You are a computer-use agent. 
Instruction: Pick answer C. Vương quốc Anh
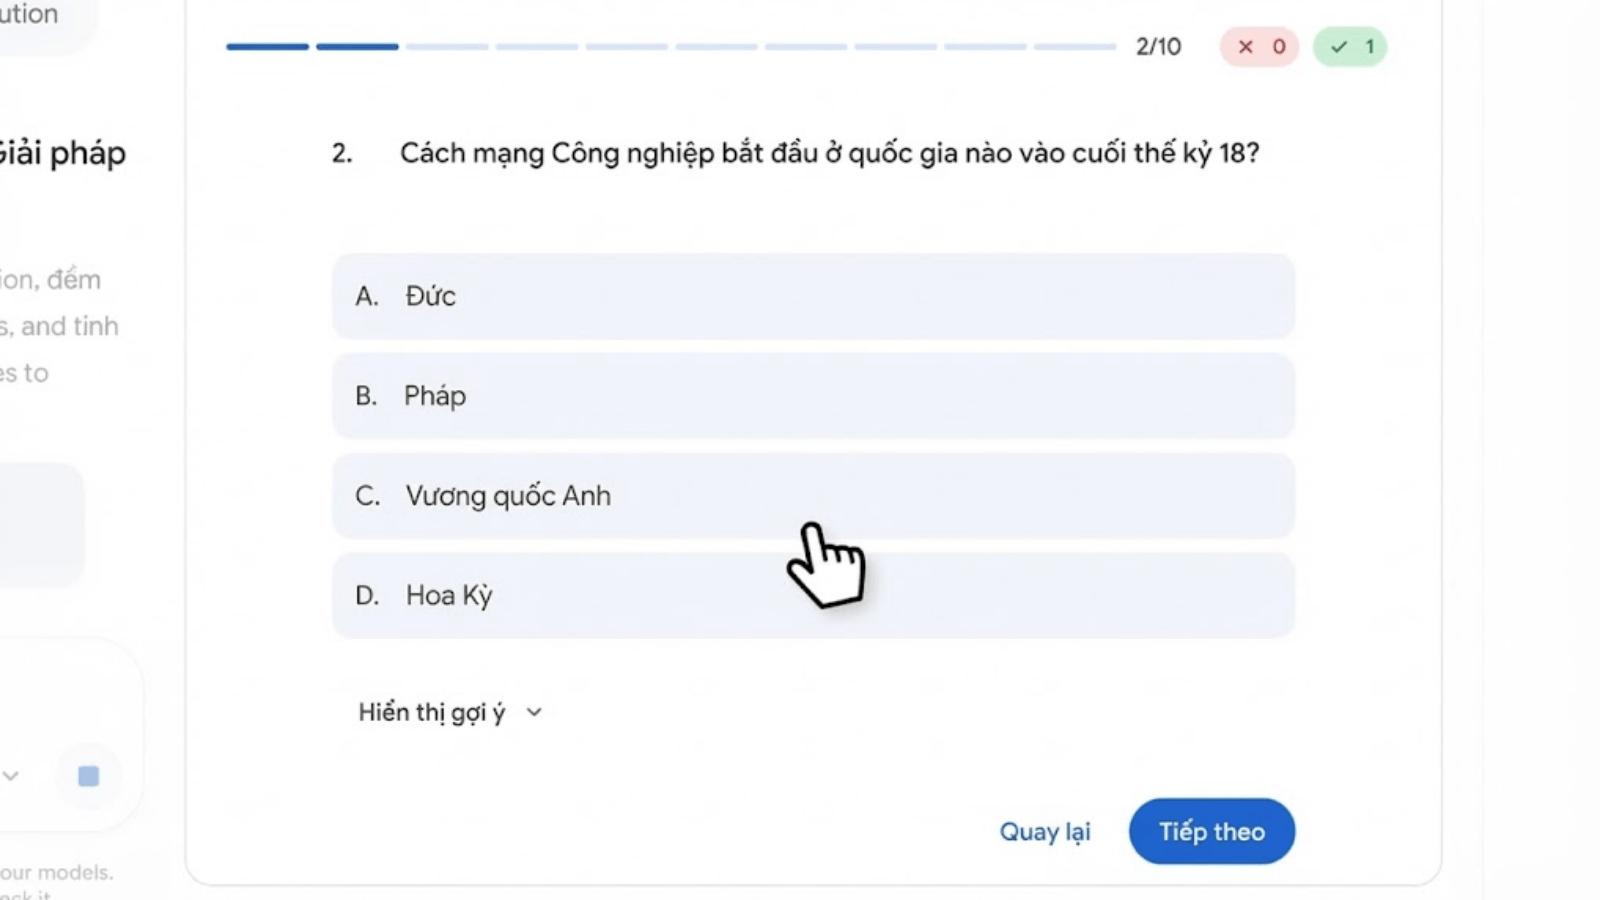pyautogui.click(x=812, y=496)
